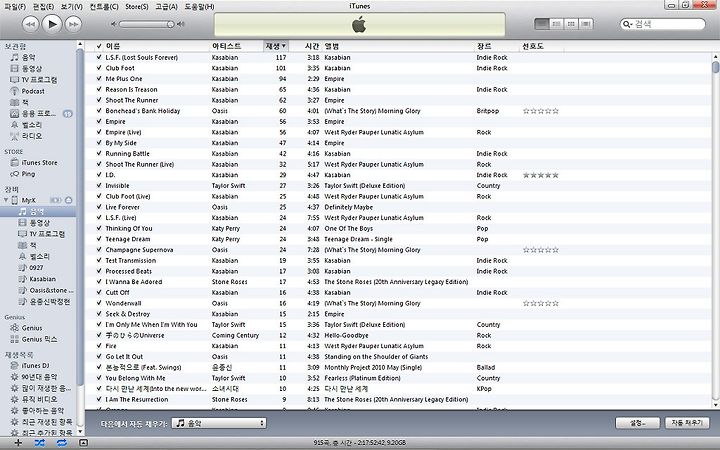
Task: Open the Kasabian playlist on the device
Action: tap(42, 279)
